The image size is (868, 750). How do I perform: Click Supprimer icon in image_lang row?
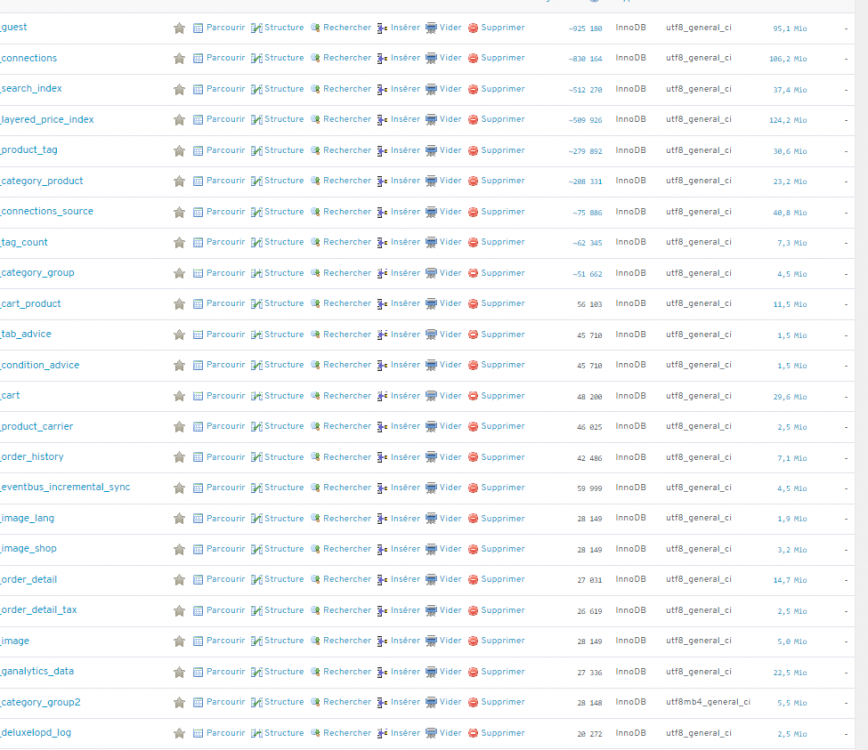(473, 519)
